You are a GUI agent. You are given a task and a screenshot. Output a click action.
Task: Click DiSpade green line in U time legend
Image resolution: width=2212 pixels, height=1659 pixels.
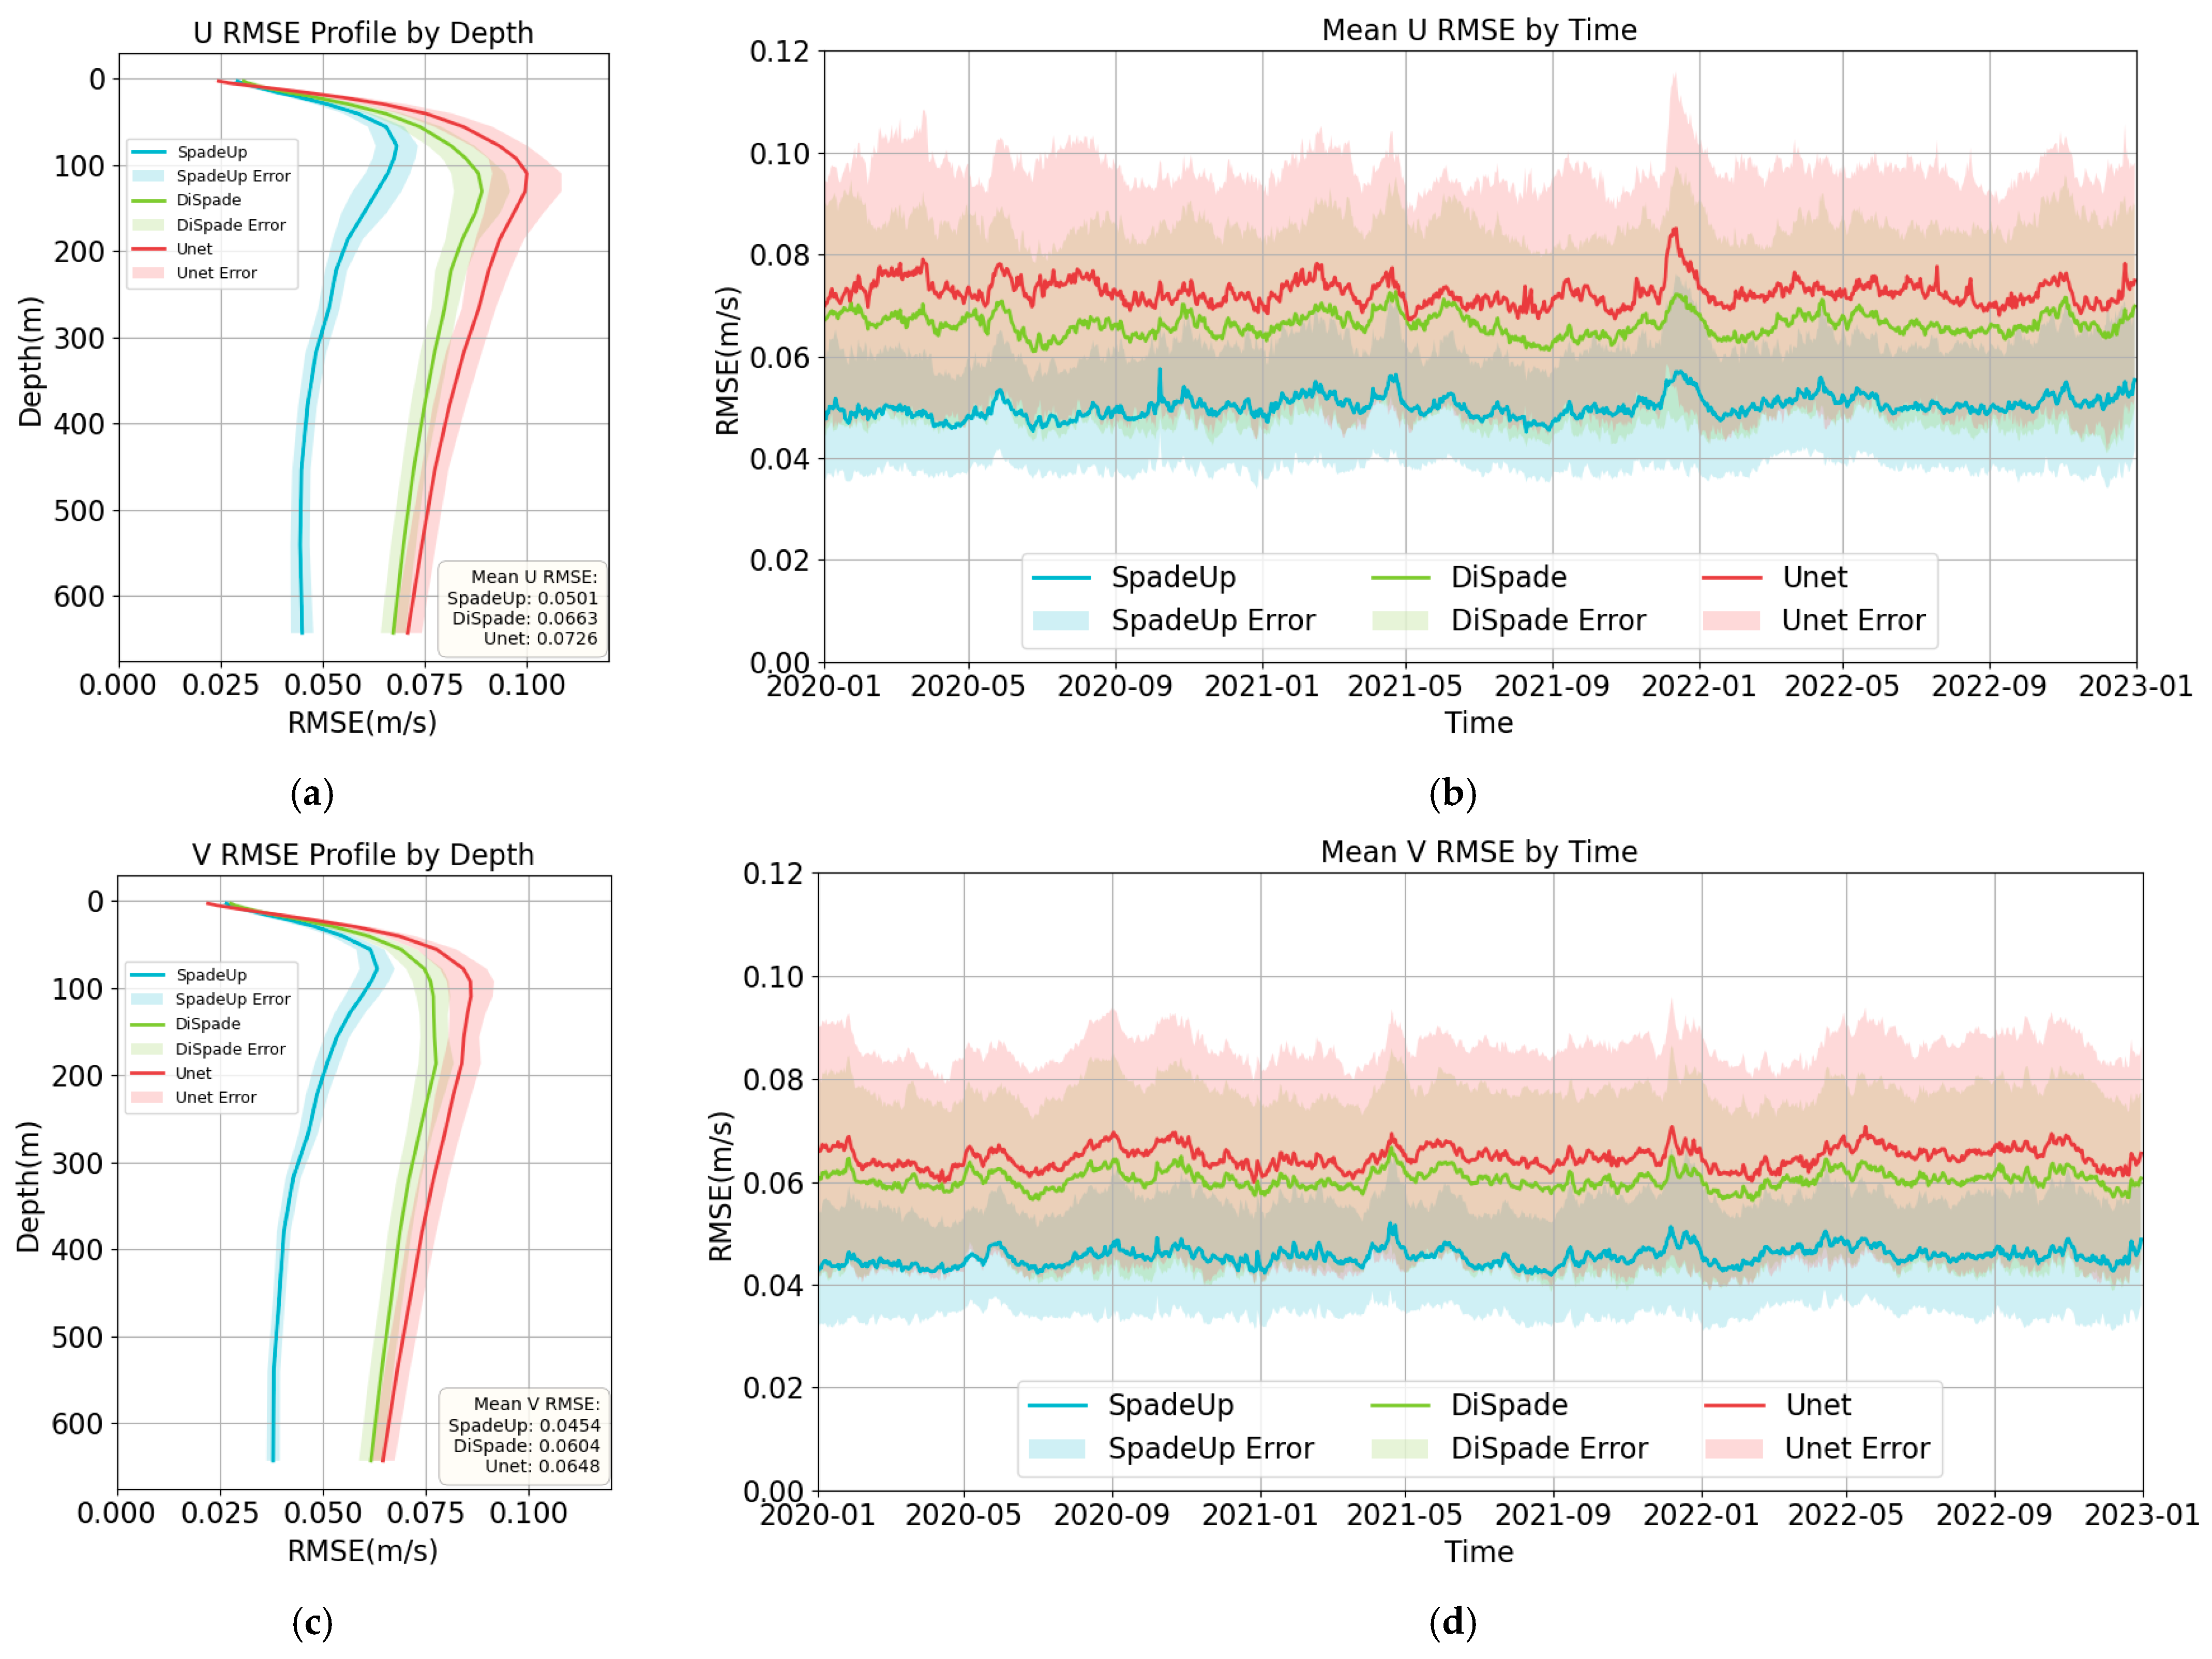1400,577
